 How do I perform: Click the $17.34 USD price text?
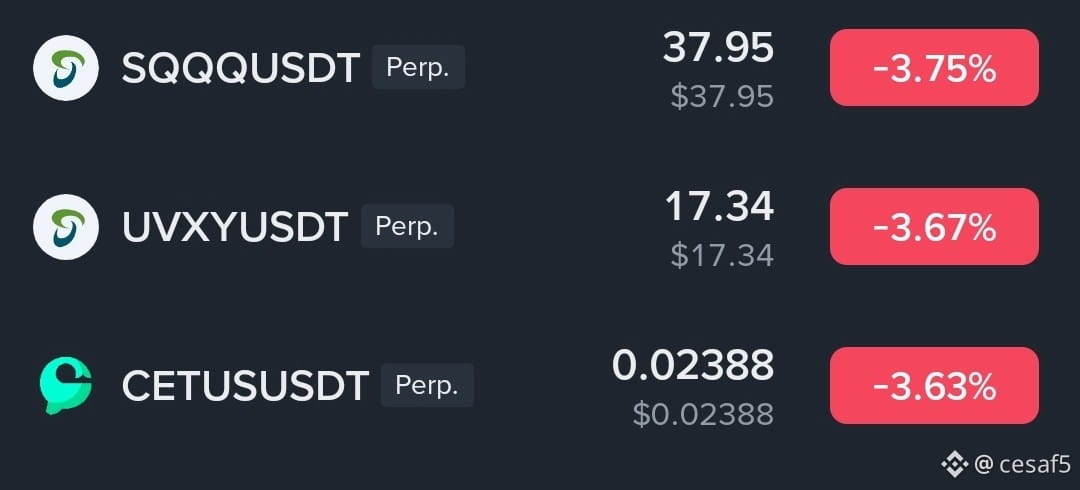pyautogui.click(x=723, y=255)
